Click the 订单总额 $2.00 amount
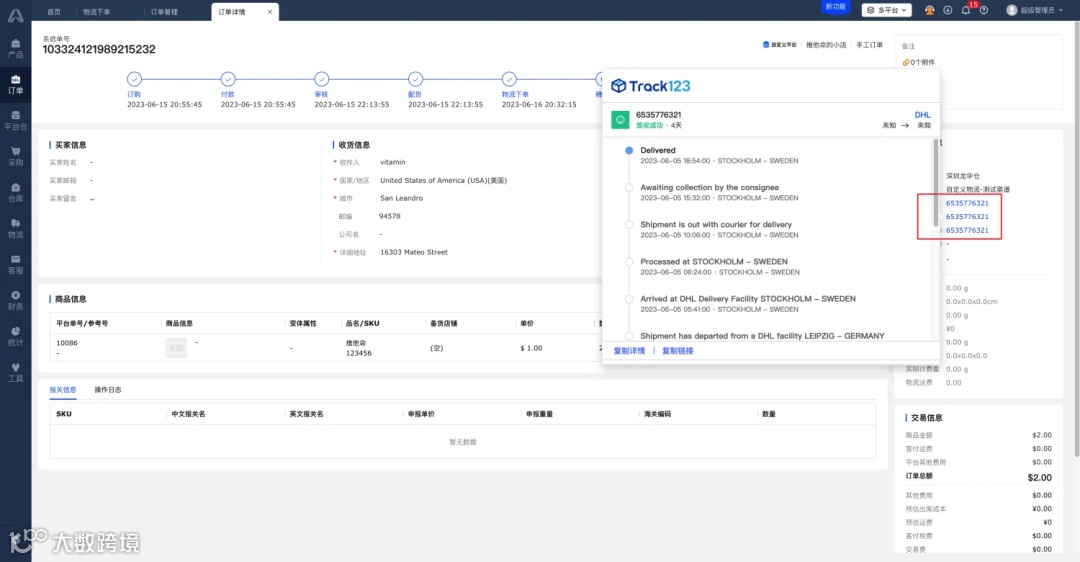The height and width of the screenshot is (562, 1080). [x=1039, y=477]
